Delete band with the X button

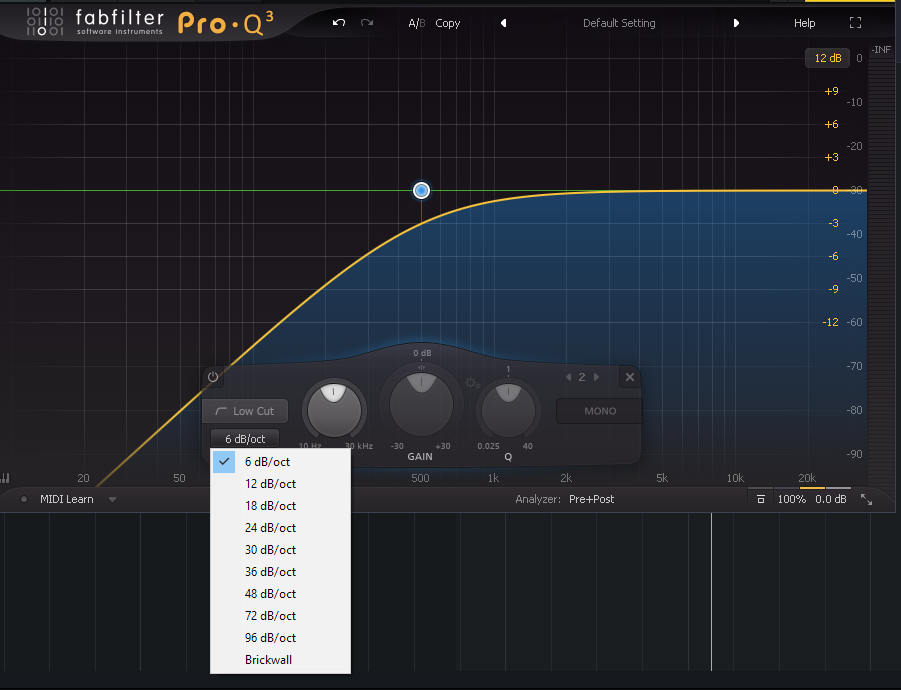pyautogui.click(x=630, y=377)
